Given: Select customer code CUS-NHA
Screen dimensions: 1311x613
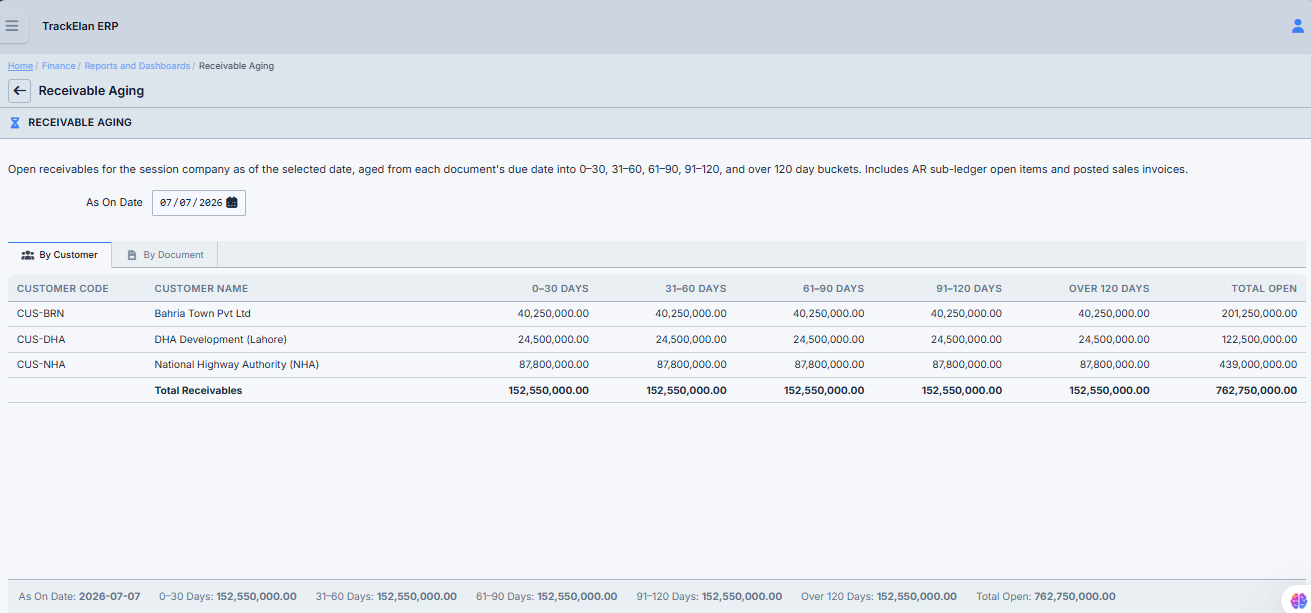Looking at the screenshot, I should [x=41, y=365].
